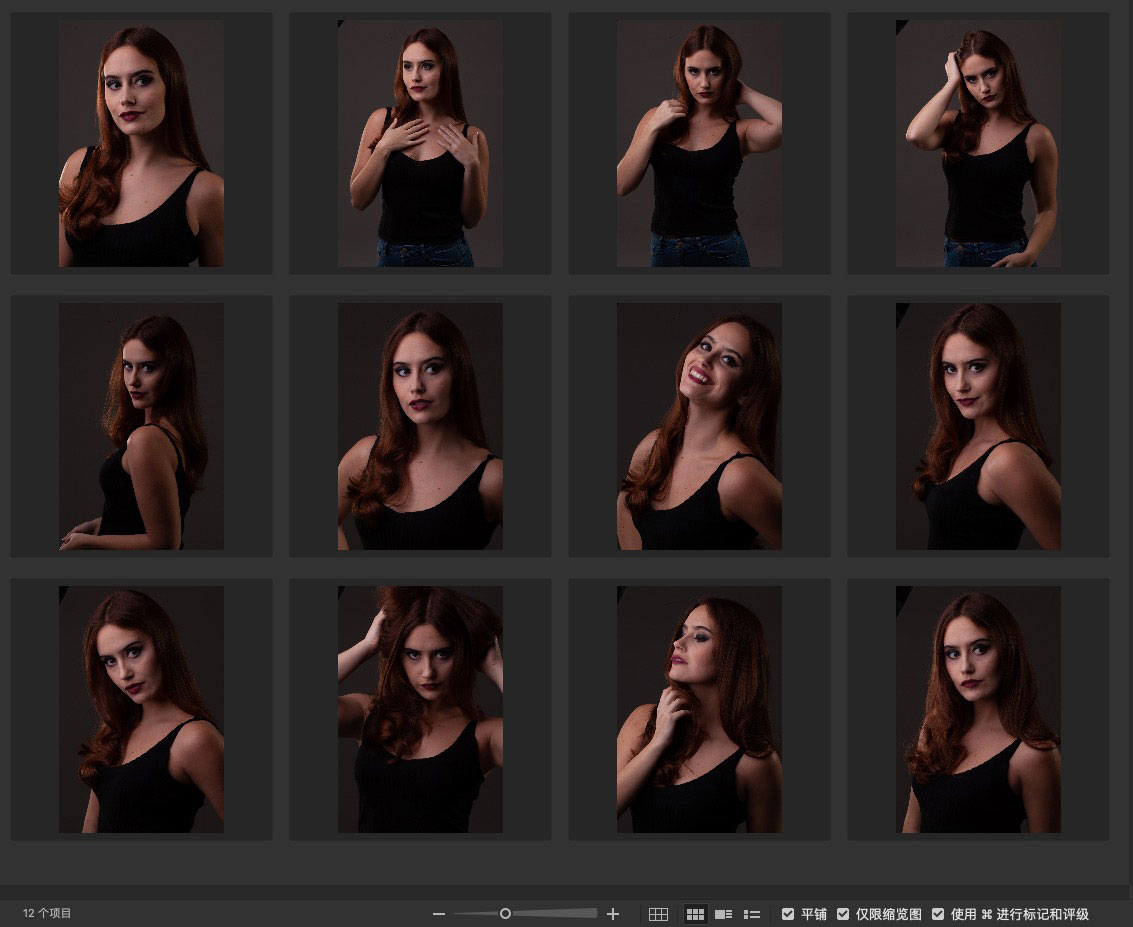Select side-profile thumbnail showing woman's back

point(141,426)
